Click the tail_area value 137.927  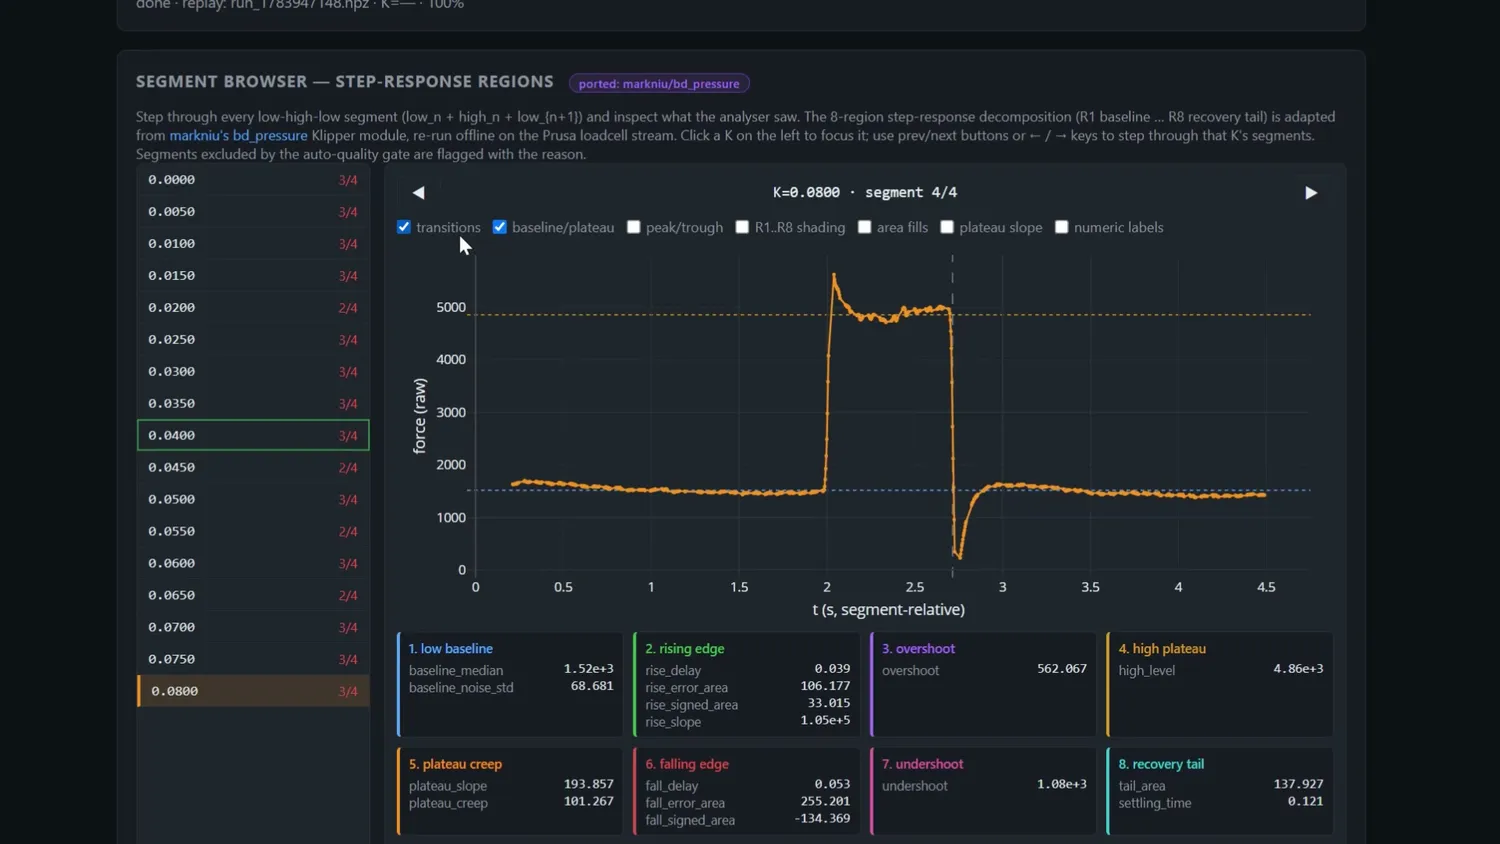pos(1298,784)
